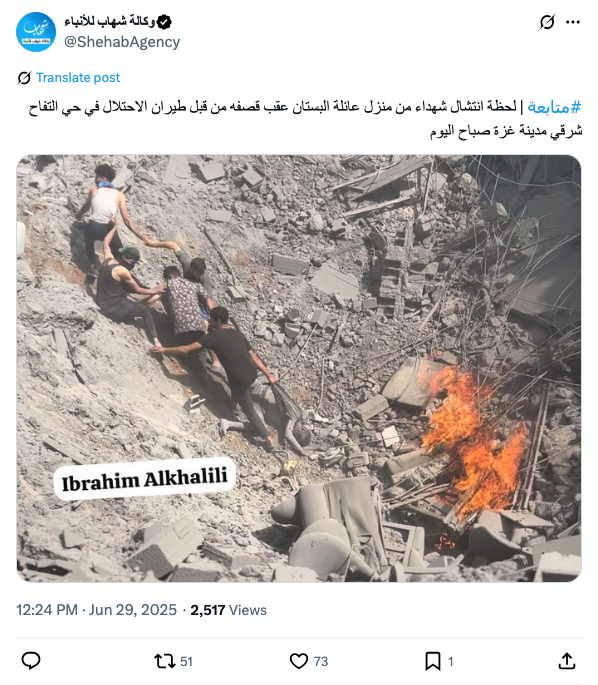Open the @ShehabAgency handle link
The image size is (598, 685).
(x=122, y=42)
